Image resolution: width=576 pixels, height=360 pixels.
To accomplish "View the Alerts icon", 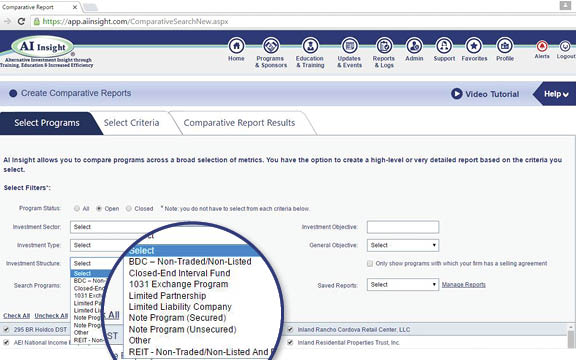I will click(x=542, y=46).
